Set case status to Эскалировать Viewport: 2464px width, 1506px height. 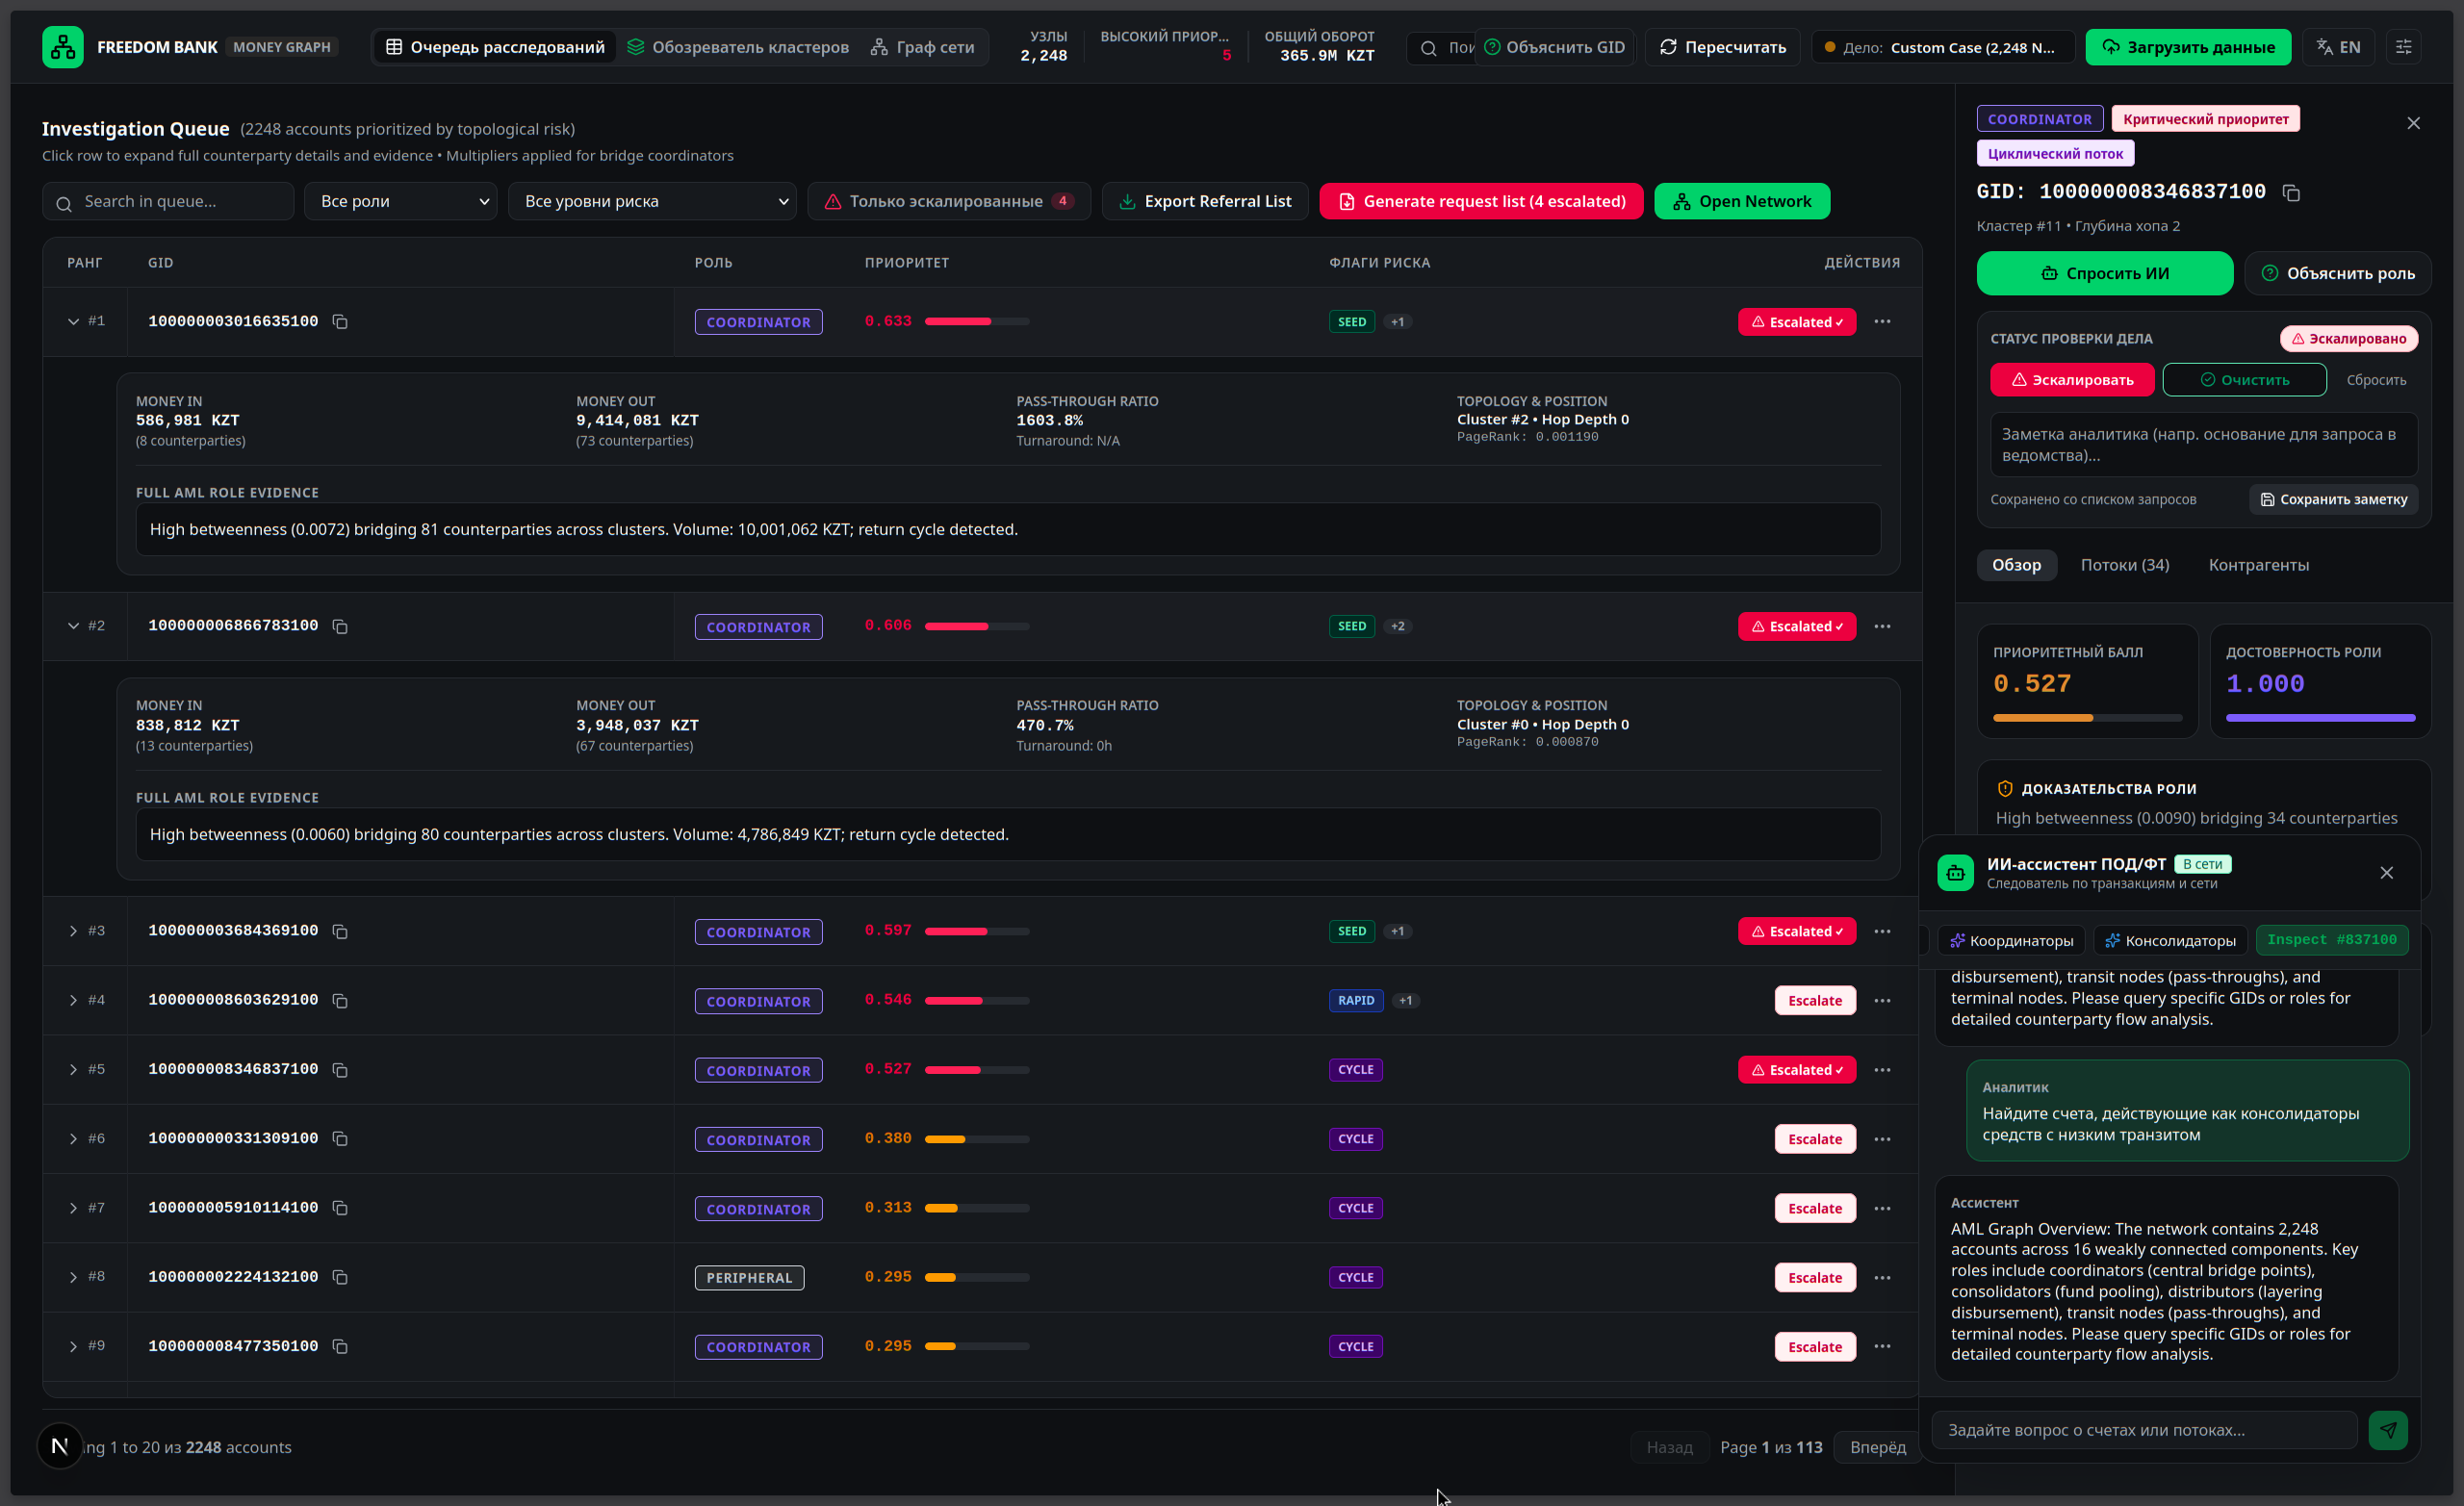2072,380
